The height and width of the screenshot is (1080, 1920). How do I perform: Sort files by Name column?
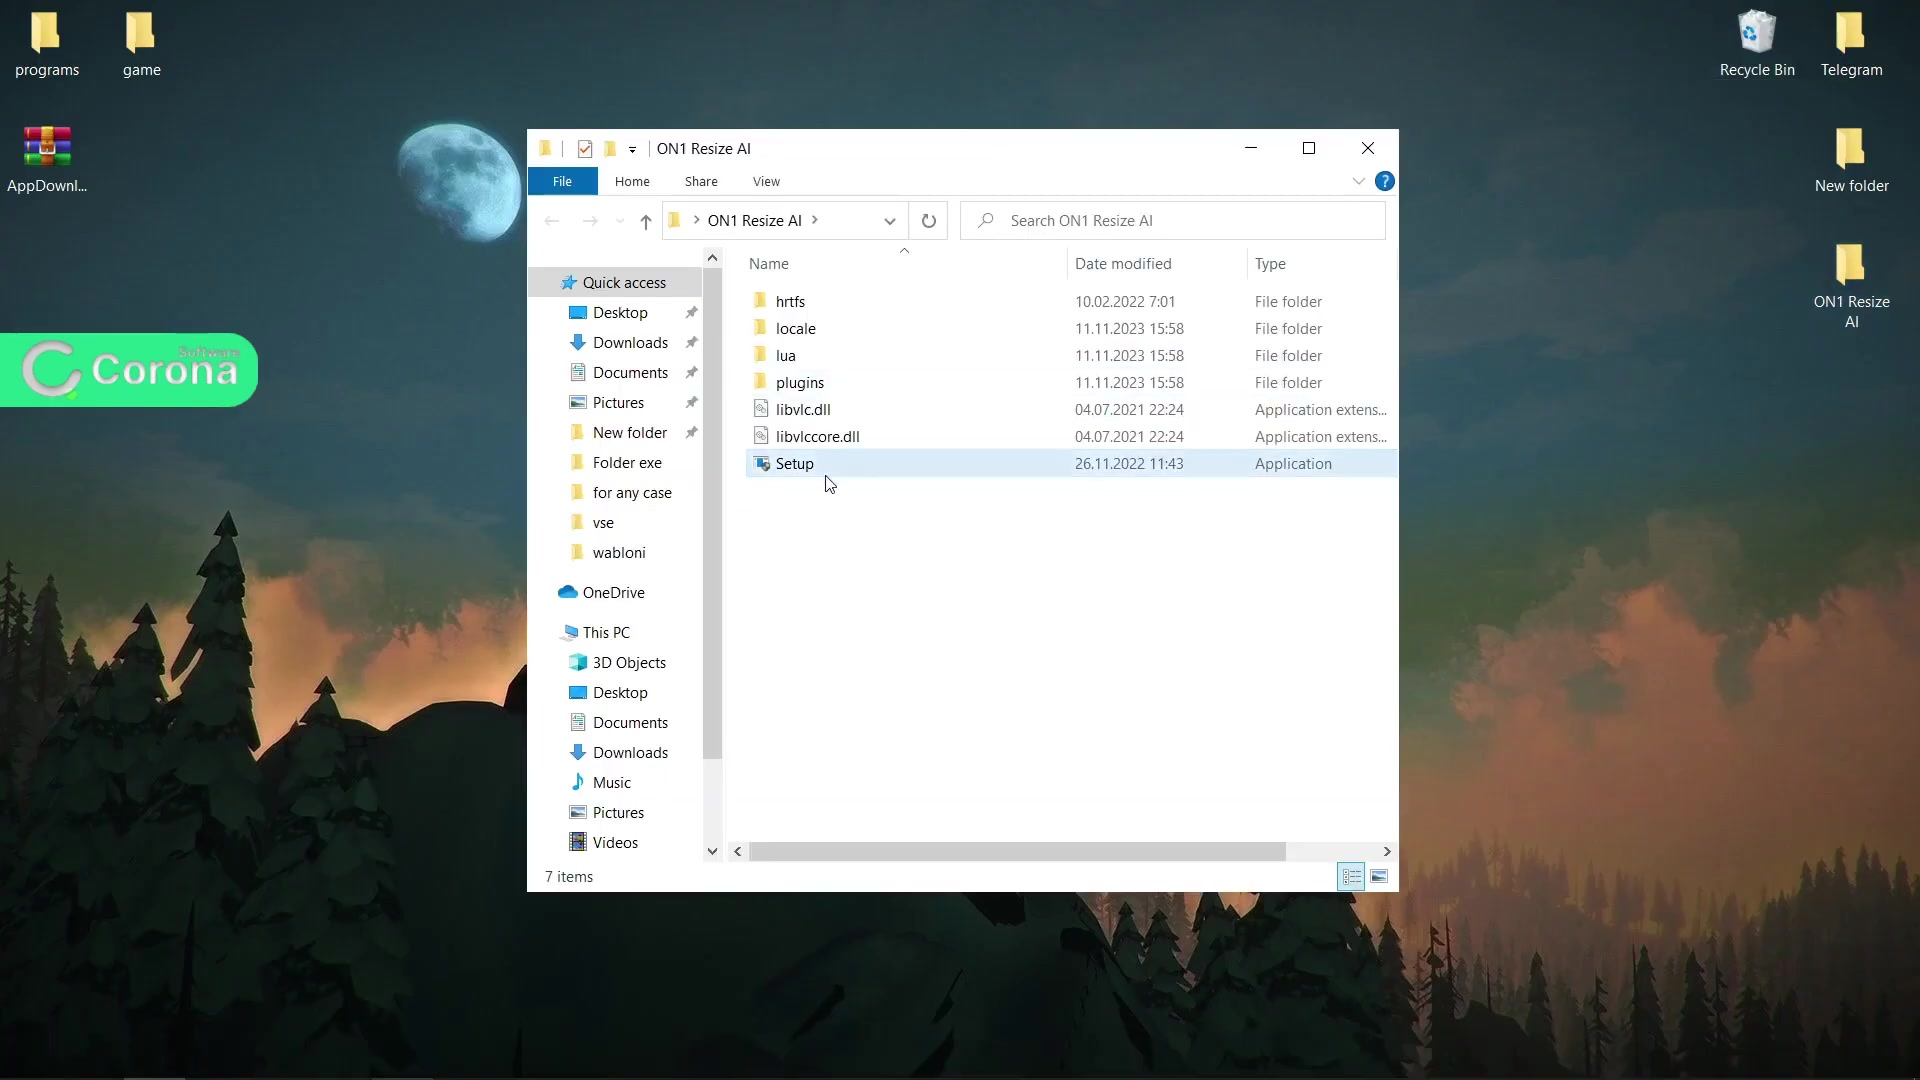(768, 264)
